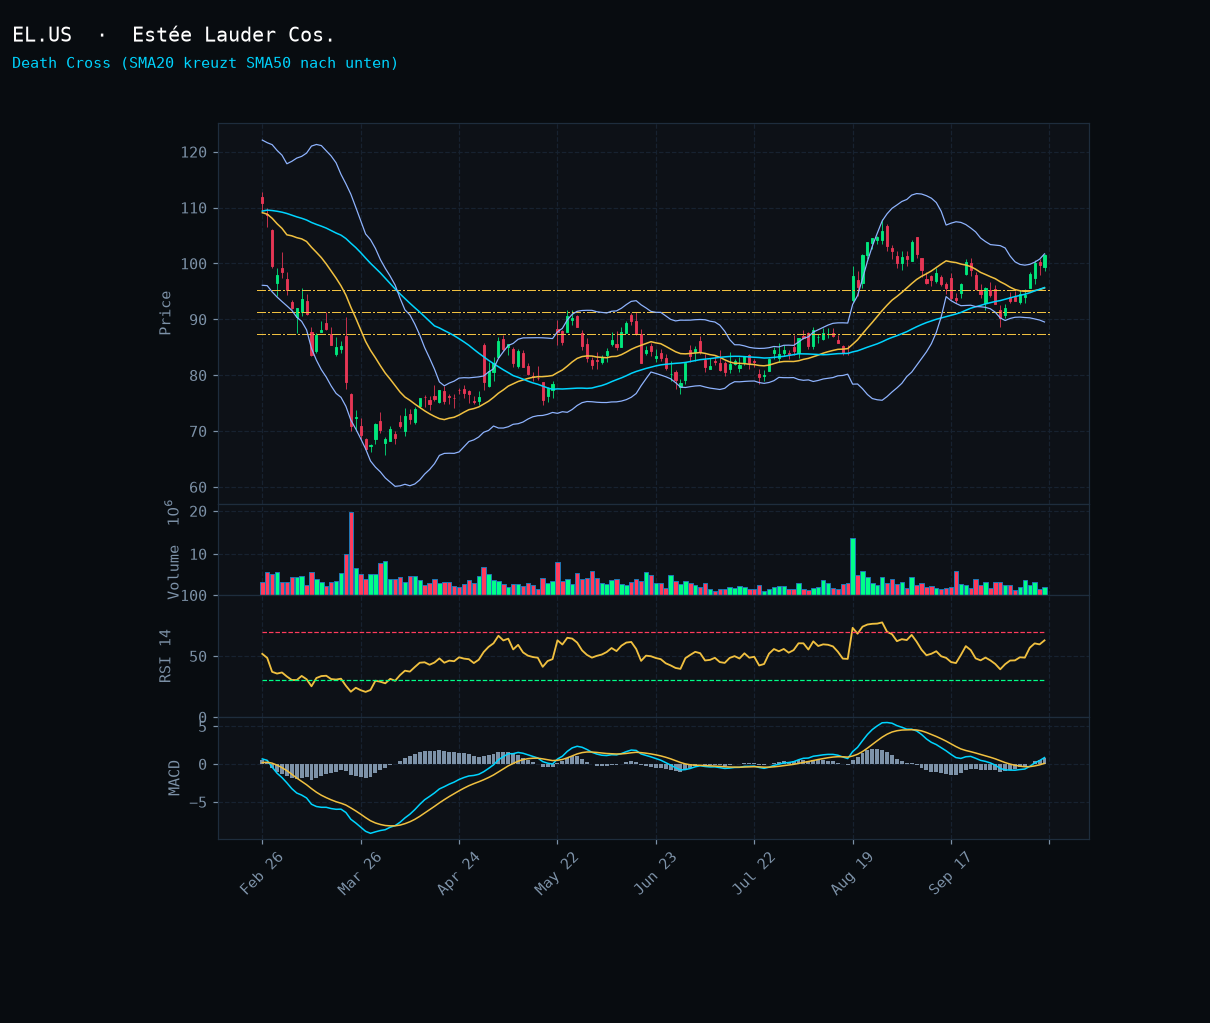Click the RSI 14 axis label
1210x1023 pixels.
pyautogui.click(x=166, y=656)
